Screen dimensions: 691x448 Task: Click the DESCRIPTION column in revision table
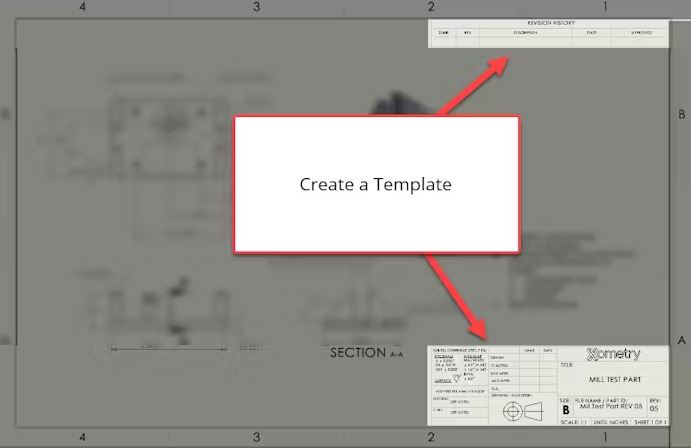click(x=525, y=32)
